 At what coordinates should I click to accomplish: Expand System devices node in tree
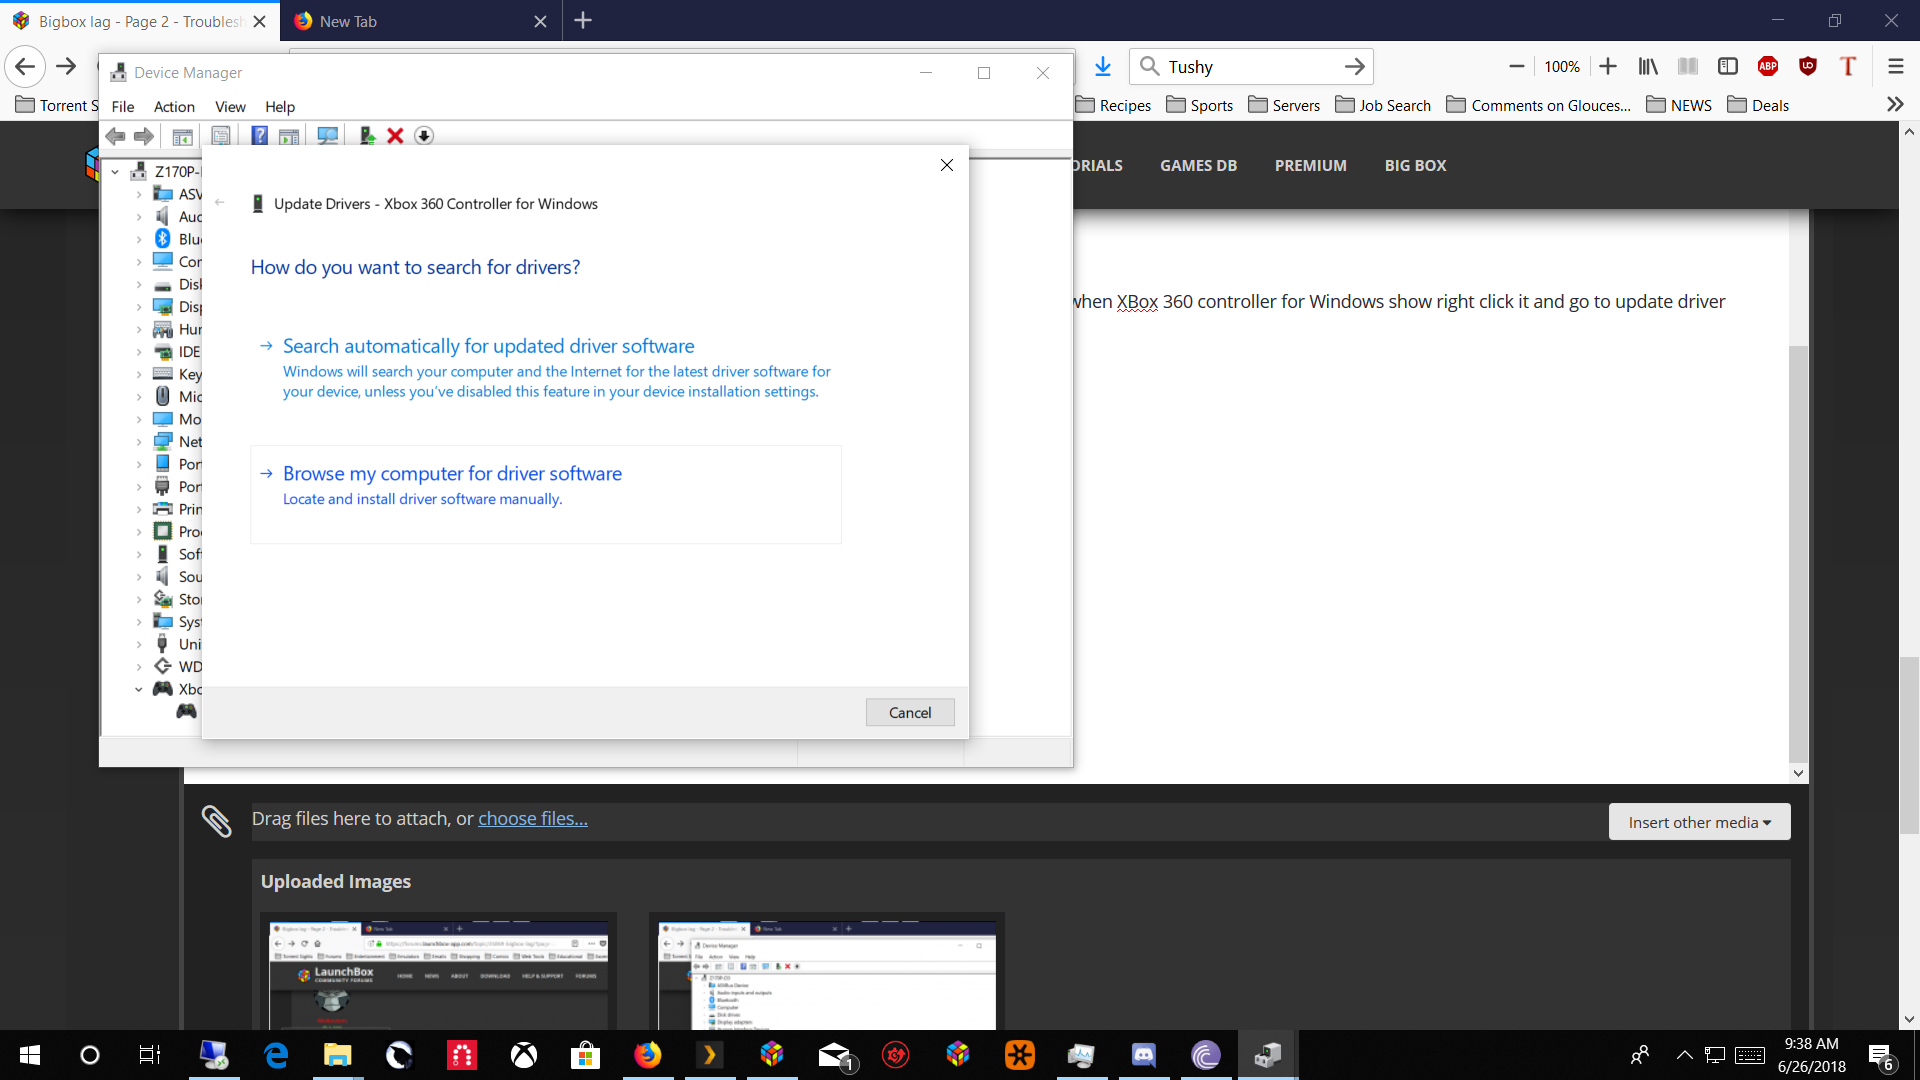[x=139, y=622]
